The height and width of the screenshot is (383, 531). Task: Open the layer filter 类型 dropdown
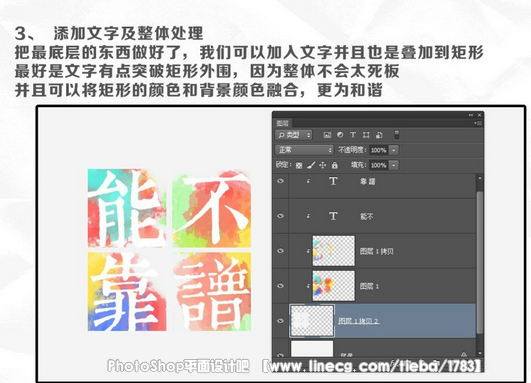294,135
